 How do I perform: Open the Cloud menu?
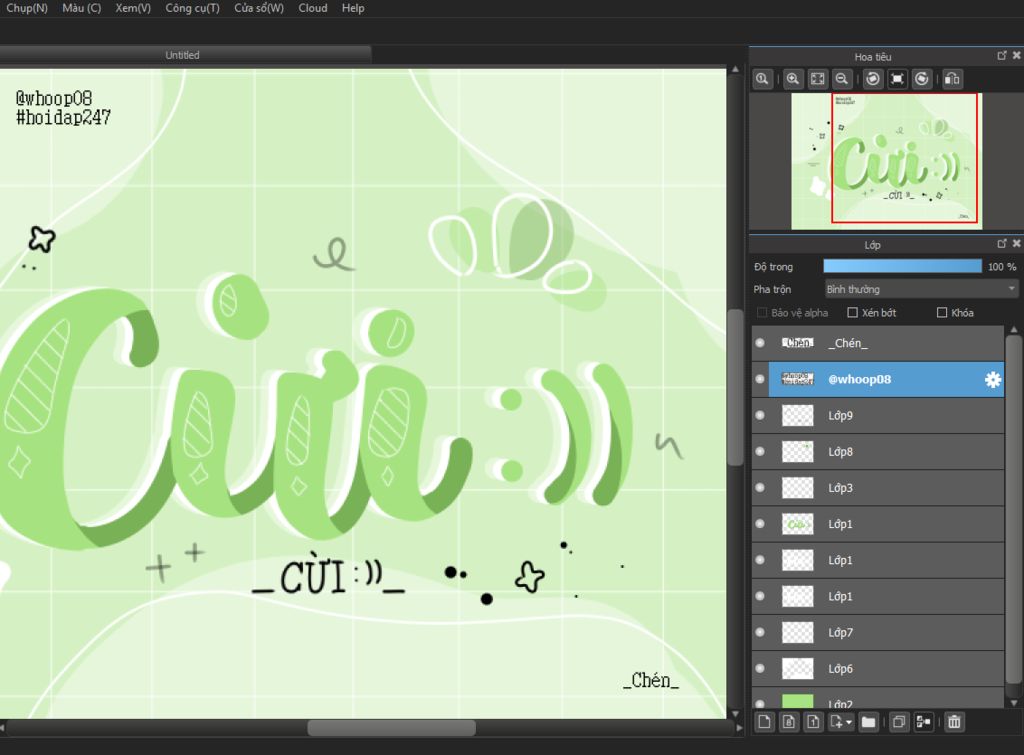coord(313,8)
